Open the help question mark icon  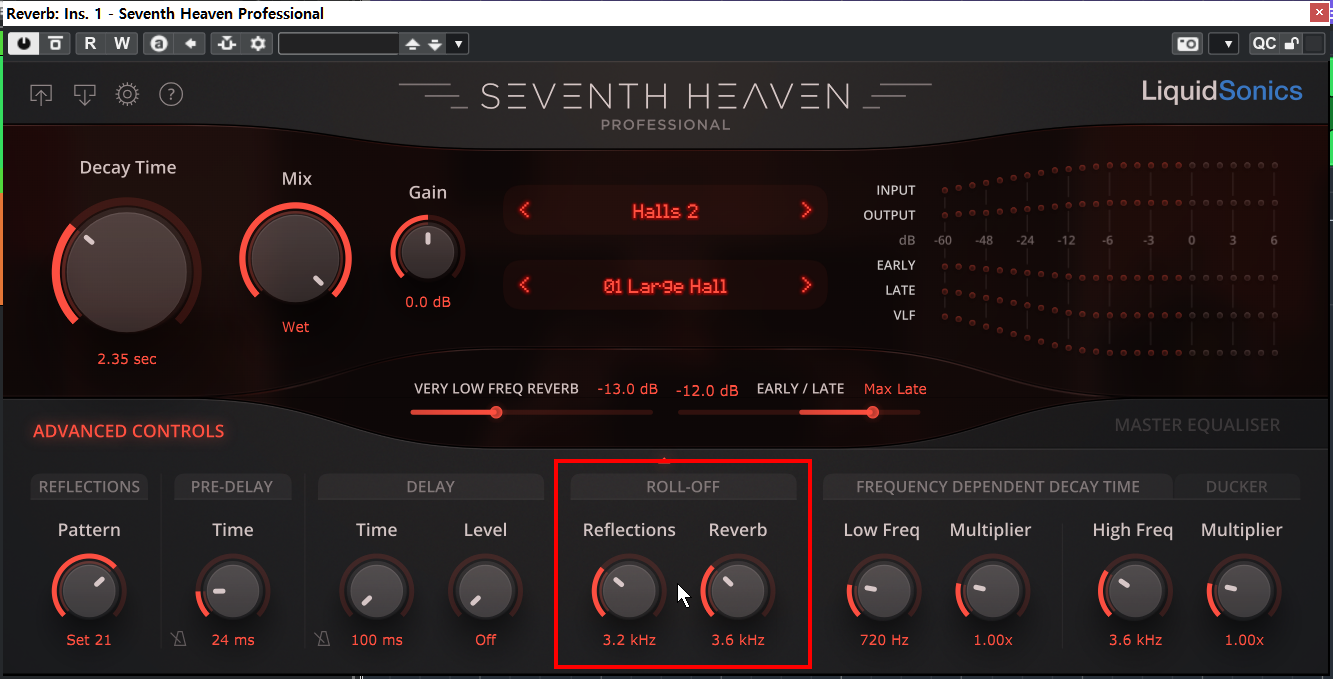[171, 95]
